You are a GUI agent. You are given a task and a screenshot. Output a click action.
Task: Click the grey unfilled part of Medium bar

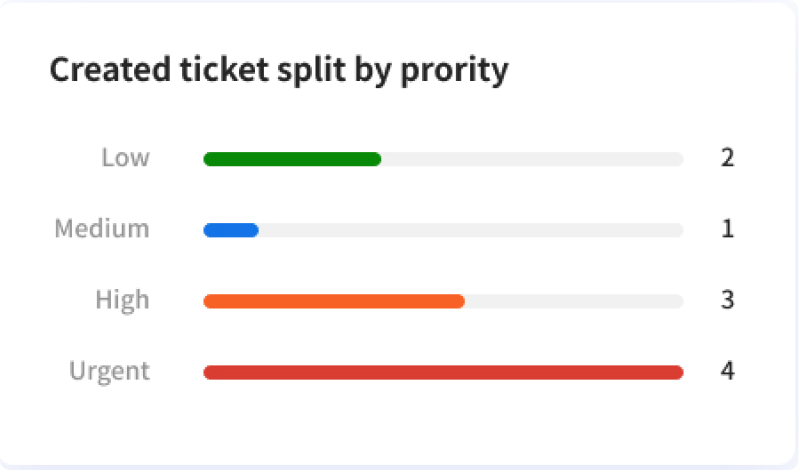(x=471, y=230)
